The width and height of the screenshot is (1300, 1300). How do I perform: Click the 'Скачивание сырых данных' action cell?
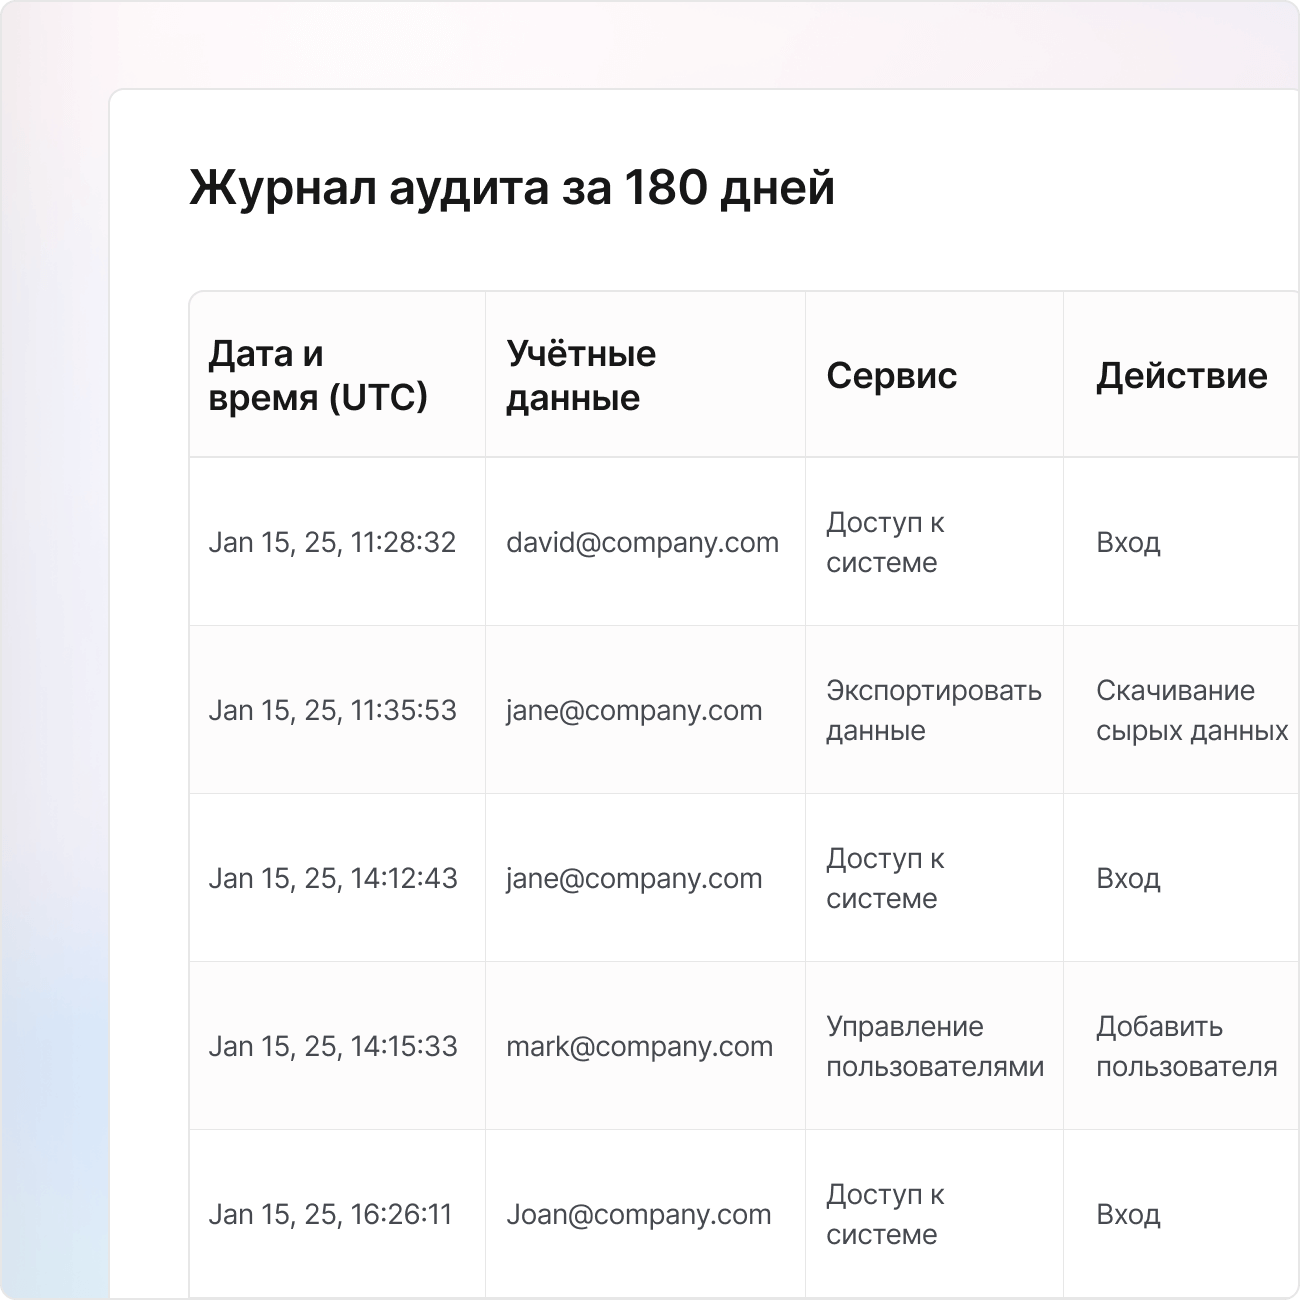coord(1191,710)
